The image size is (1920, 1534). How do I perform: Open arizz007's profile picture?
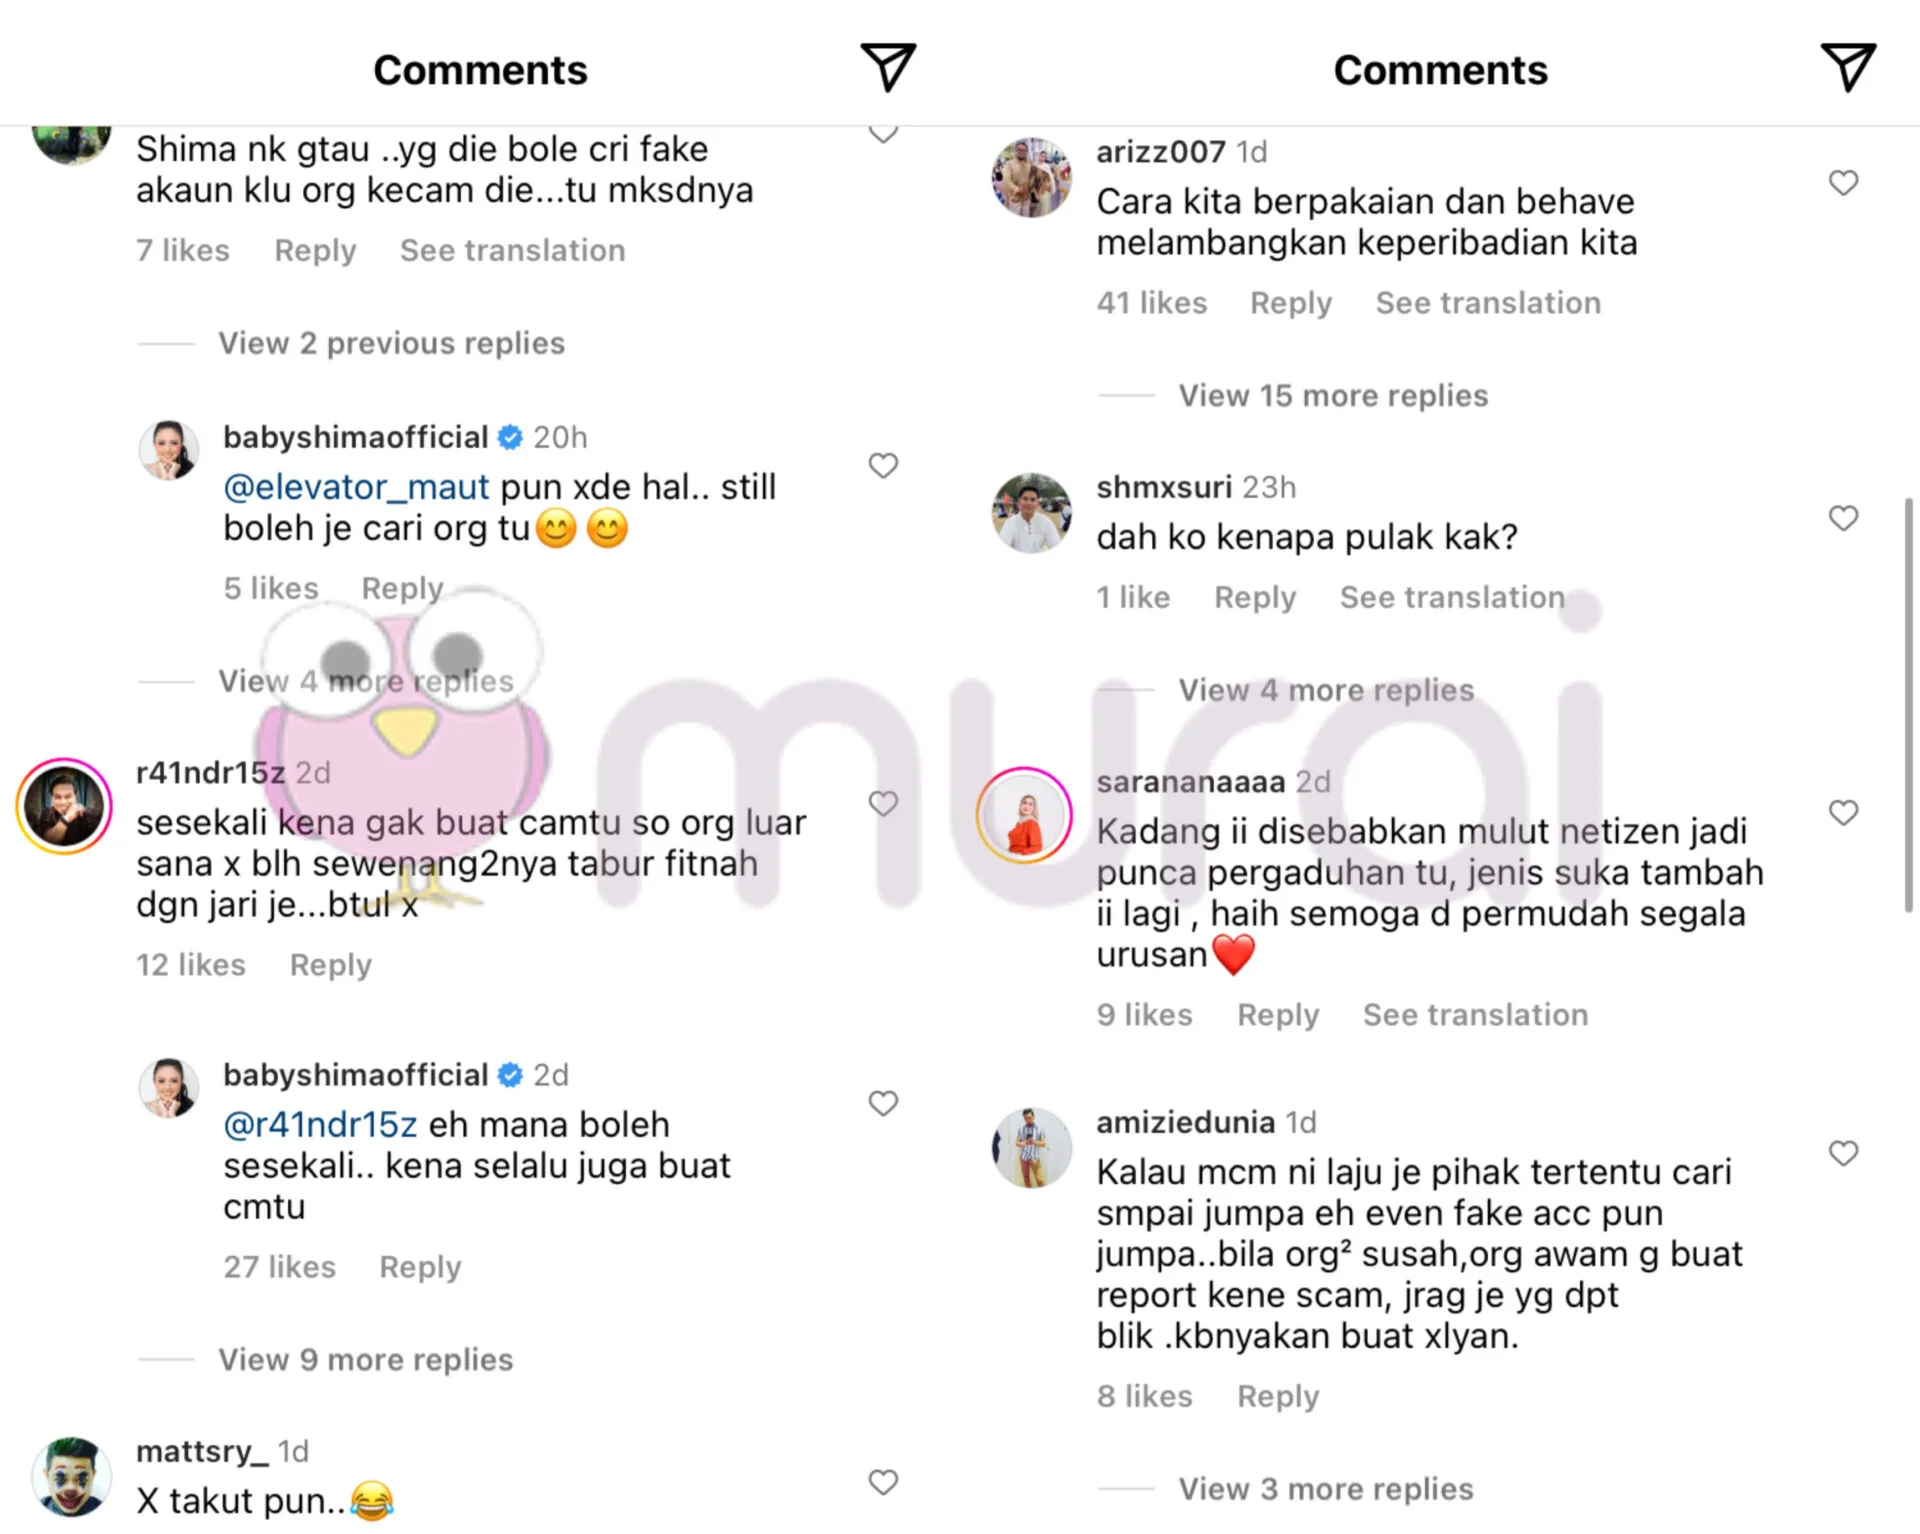1031,178
